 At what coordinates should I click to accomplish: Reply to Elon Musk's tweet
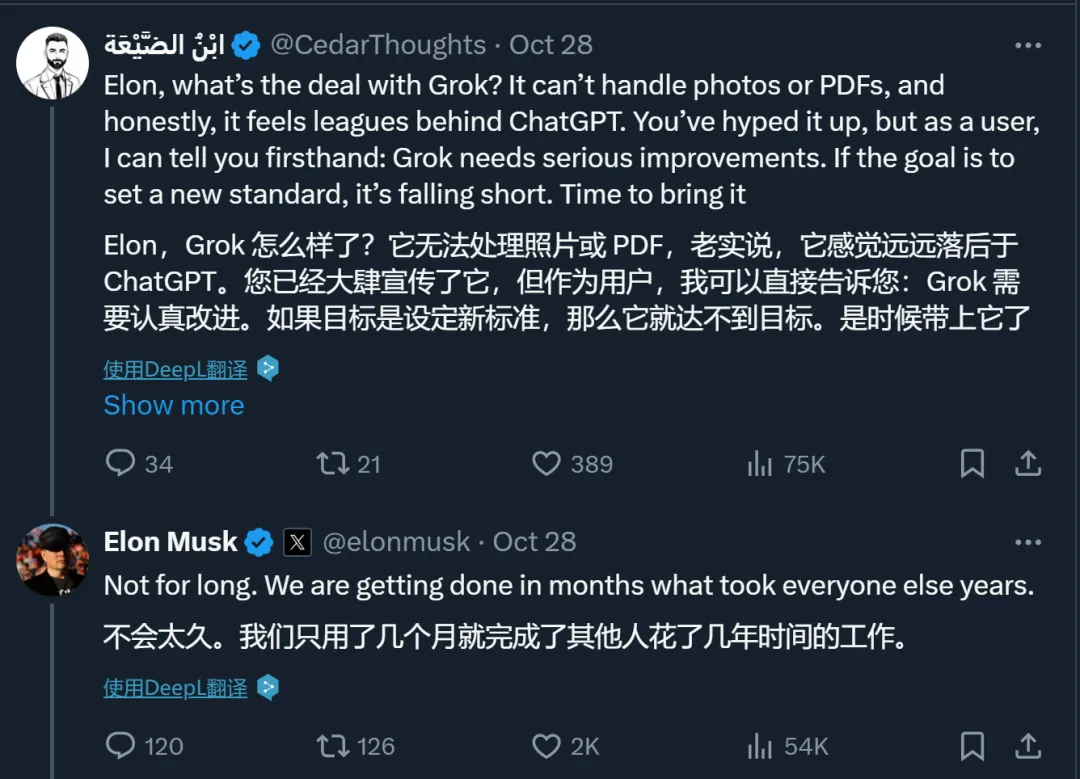121,745
